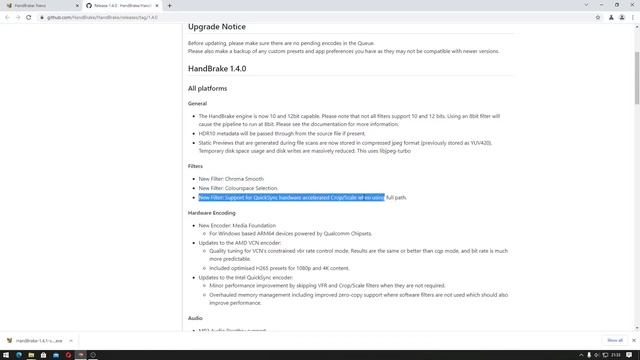Open a new browser tab
The image size is (640, 360).
click(169, 6)
